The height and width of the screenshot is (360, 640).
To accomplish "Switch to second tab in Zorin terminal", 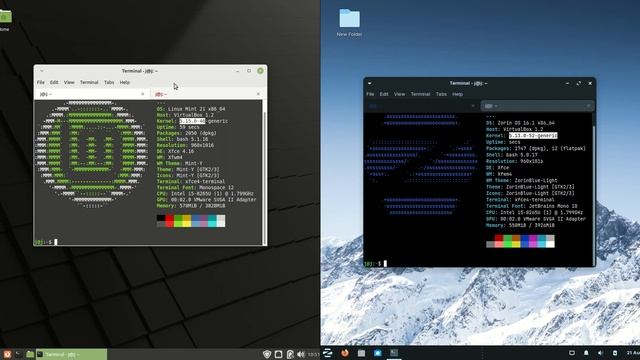I will (x=538, y=106).
